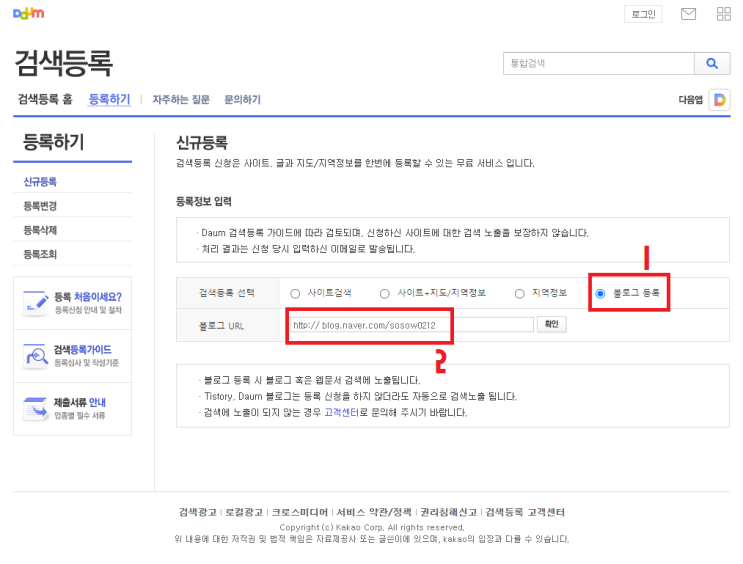Open 제출서류 안내 link text

coord(80,402)
